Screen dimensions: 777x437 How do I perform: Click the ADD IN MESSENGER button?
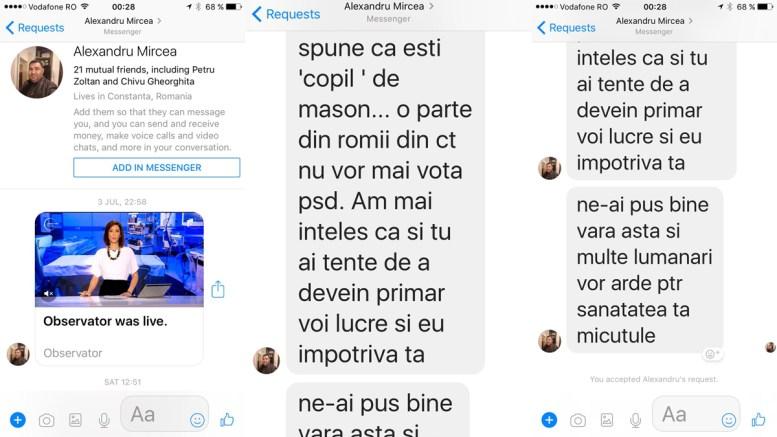pos(157,167)
